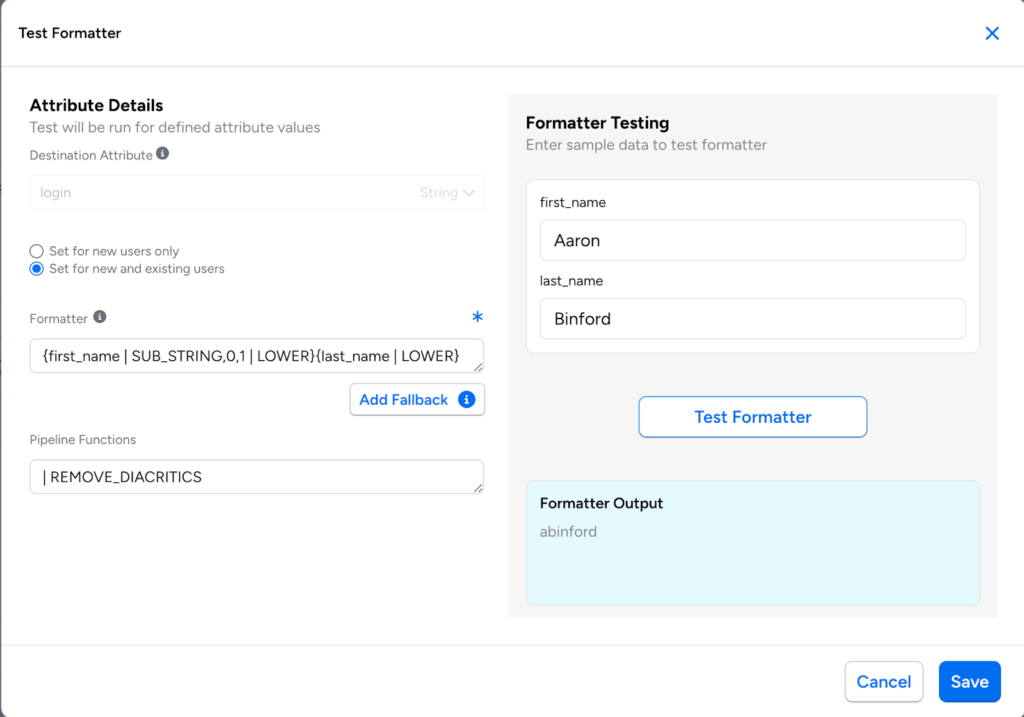Cancel the formatter changes
This screenshot has width=1024, height=717.
pos(883,682)
